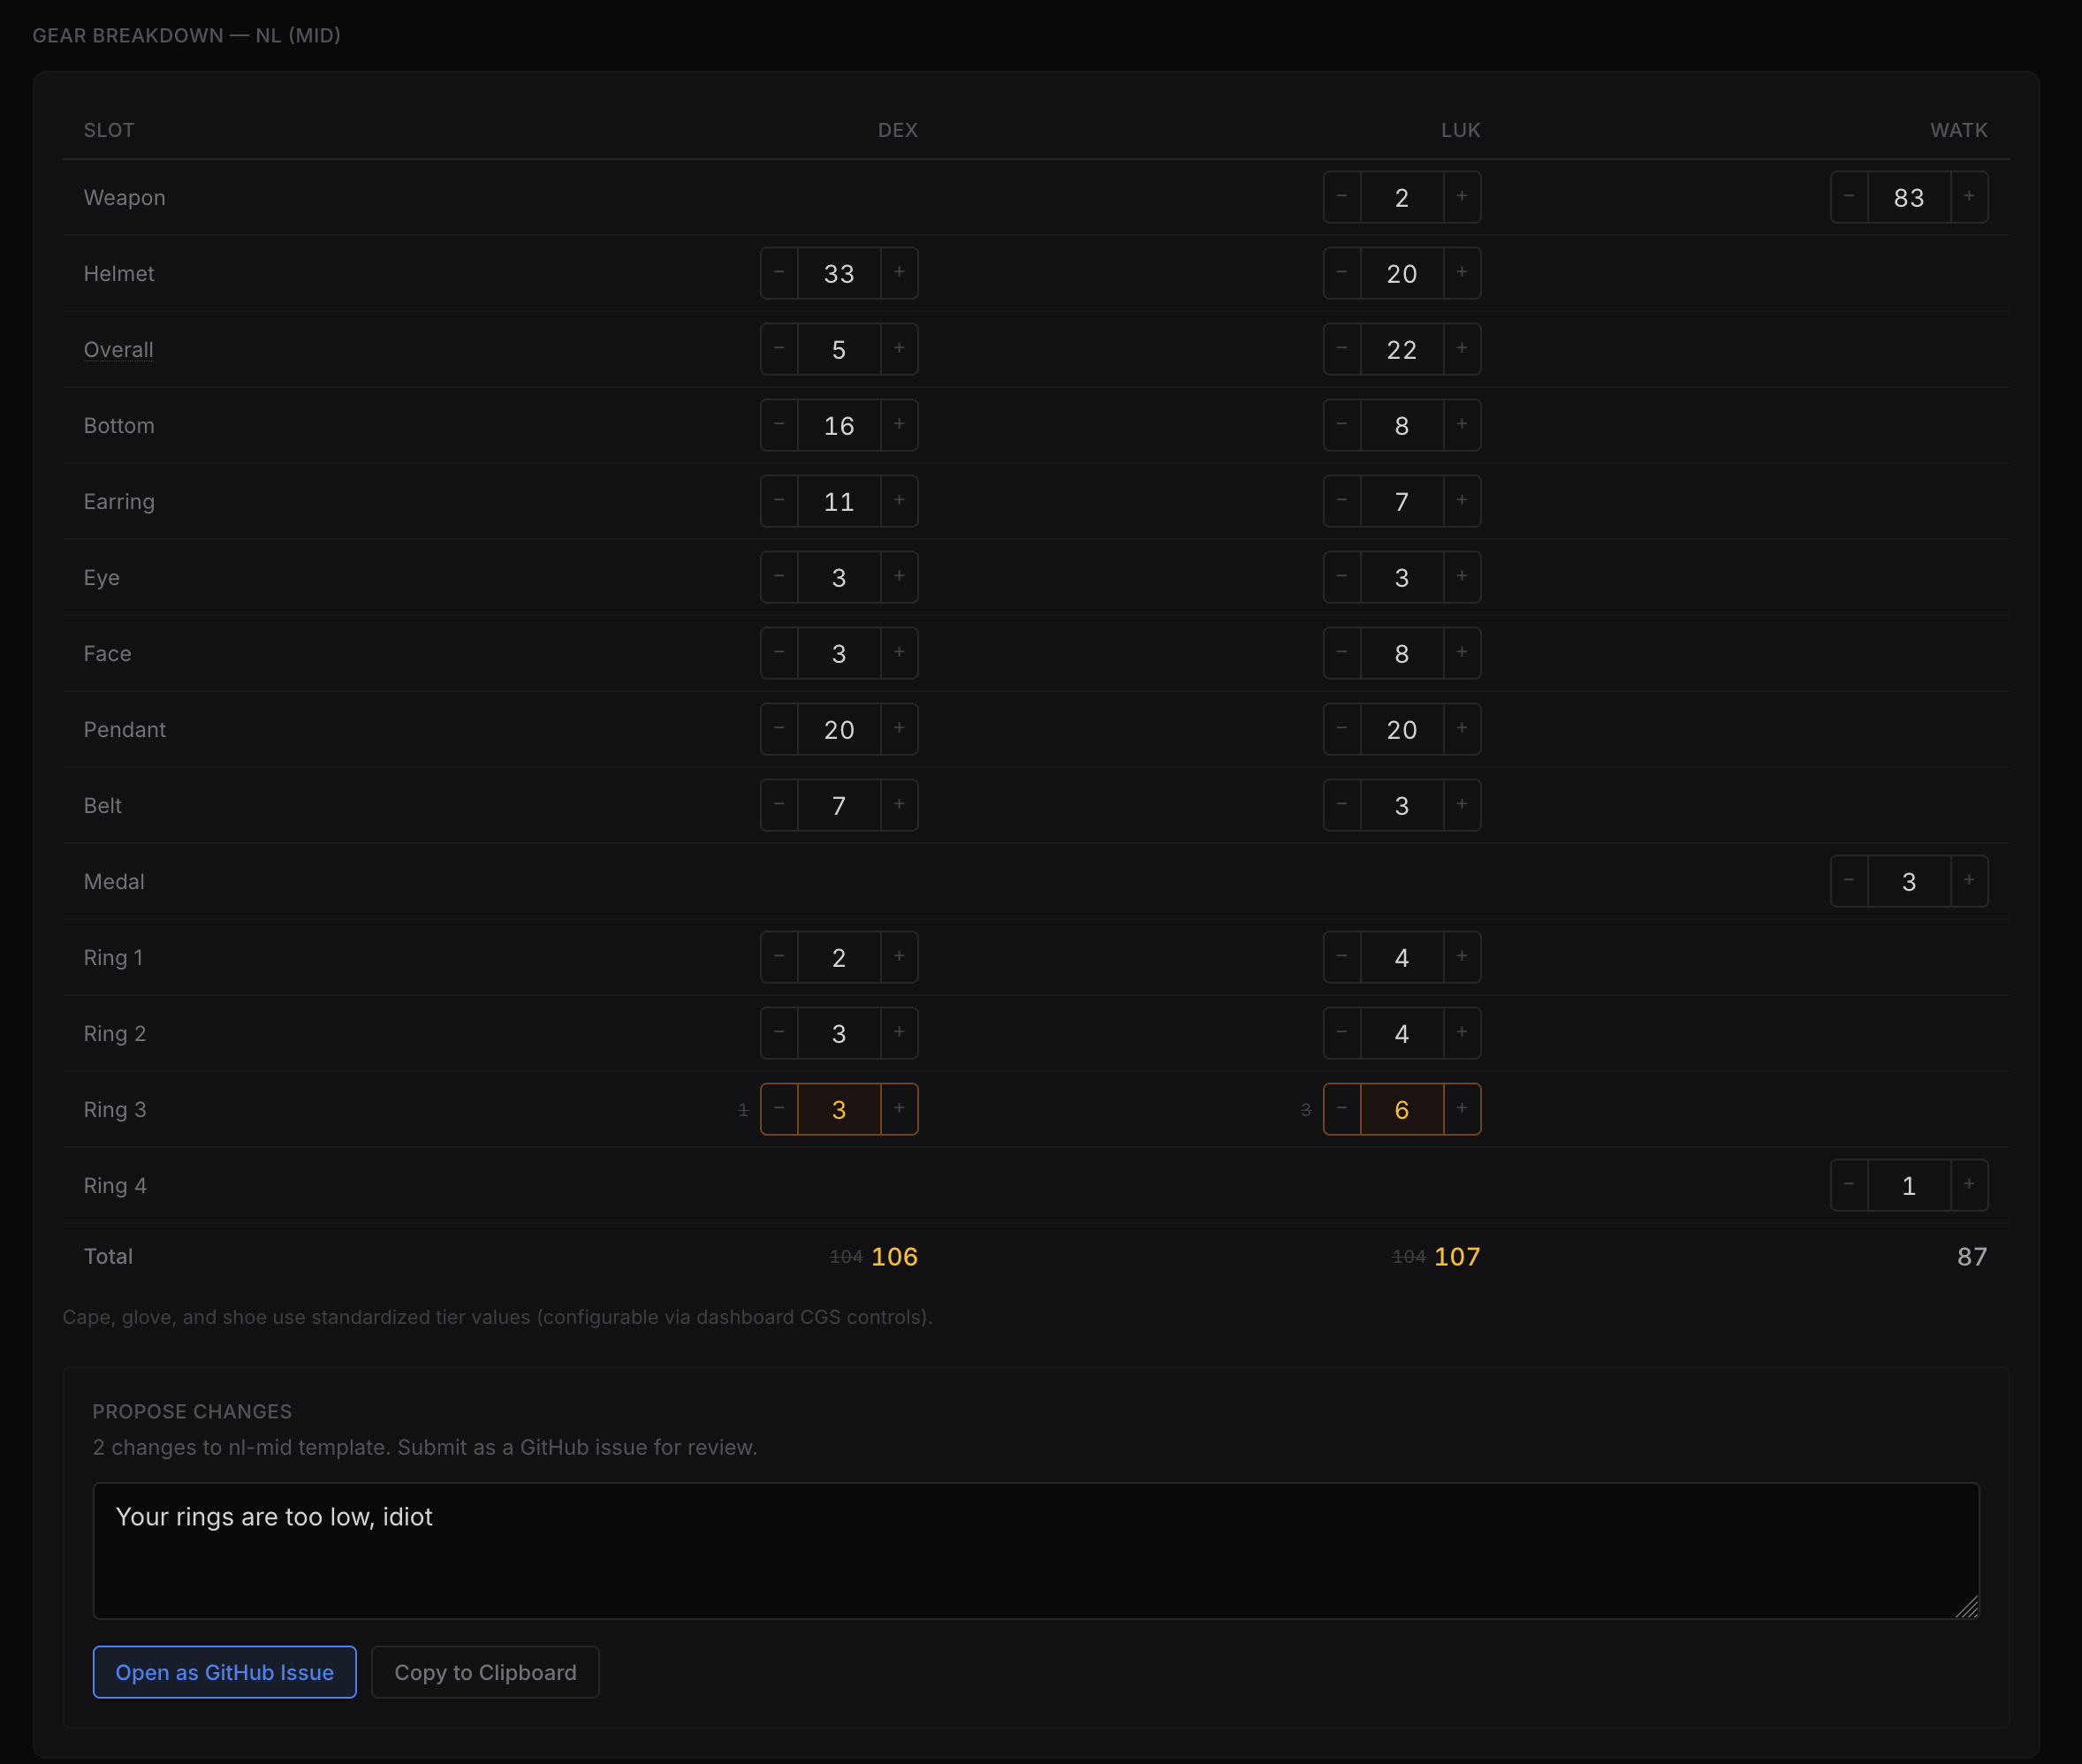Click the underlined Overall slot label
2082x1764 pixels.
118,349
